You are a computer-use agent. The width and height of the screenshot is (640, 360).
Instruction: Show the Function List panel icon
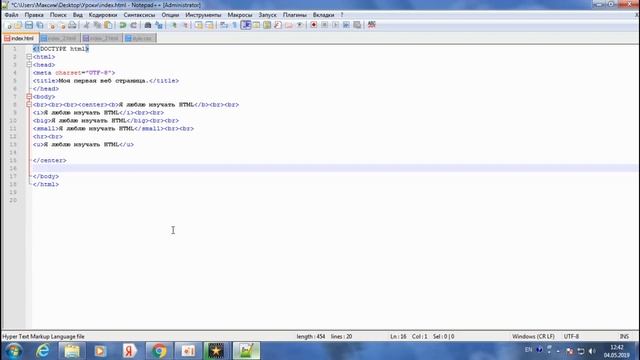tap(278, 25)
